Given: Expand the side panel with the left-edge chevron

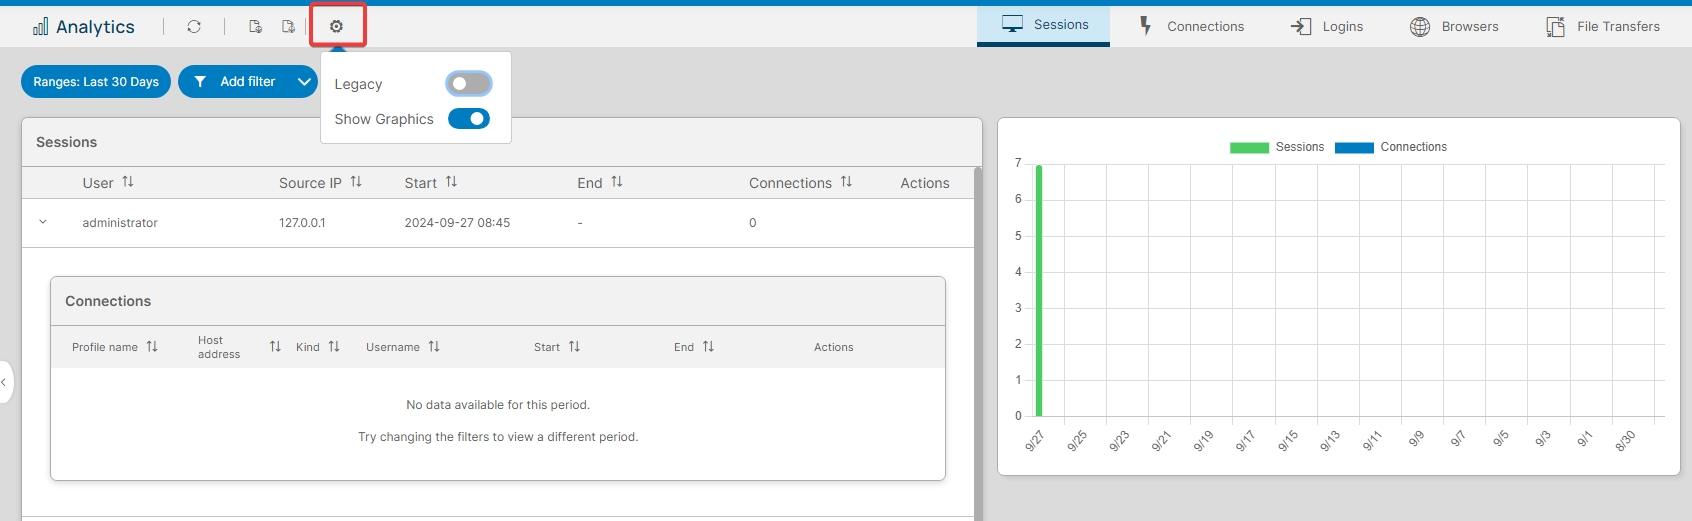Looking at the screenshot, I should (x=4, y=382).
